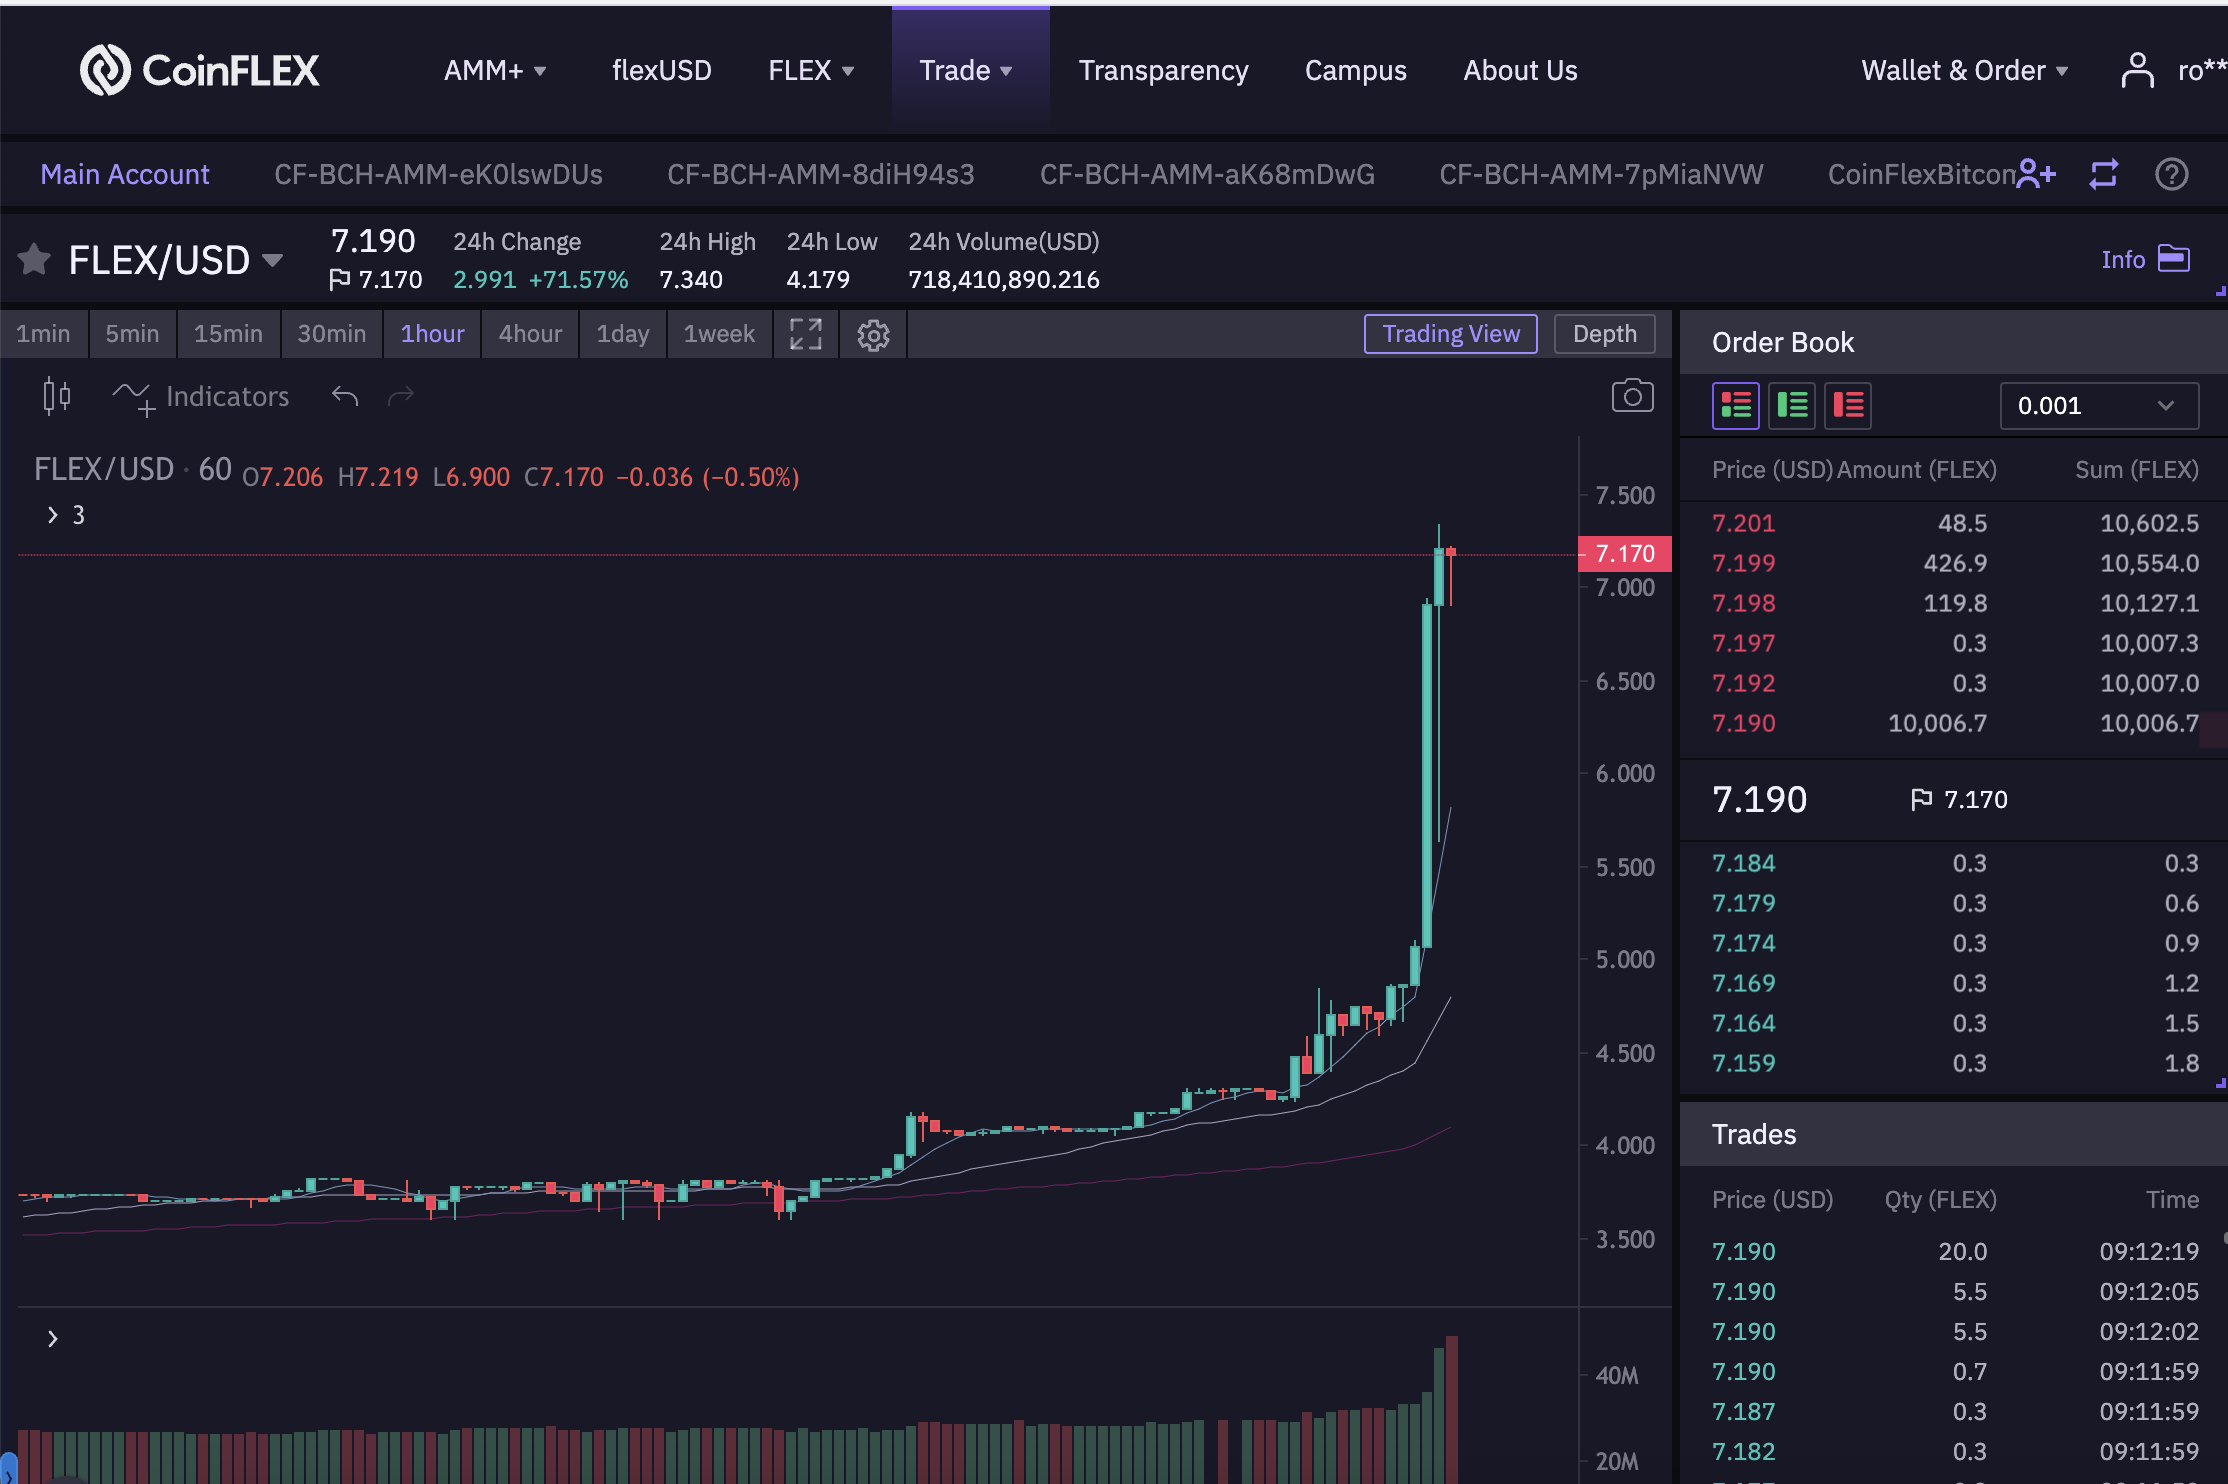Open chart settings gear icon
2228x1484 pixels.
coord(873,335)
